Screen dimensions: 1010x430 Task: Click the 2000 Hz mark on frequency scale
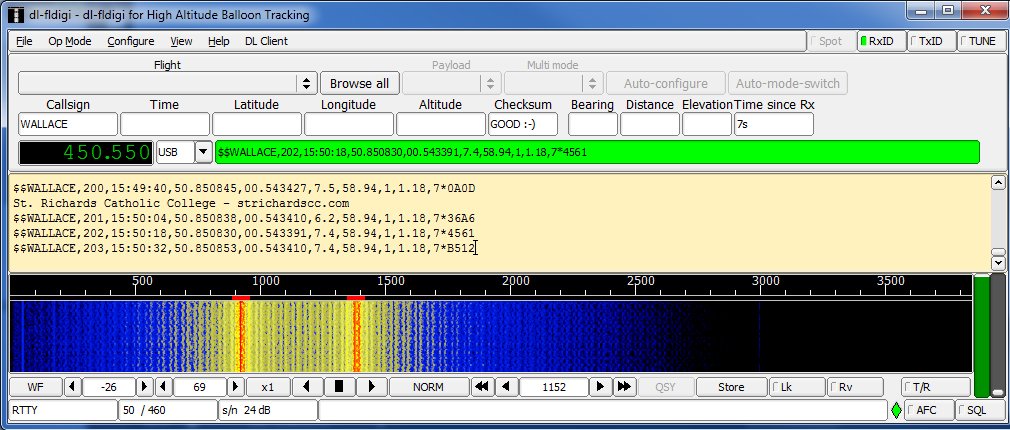(515, 281)
